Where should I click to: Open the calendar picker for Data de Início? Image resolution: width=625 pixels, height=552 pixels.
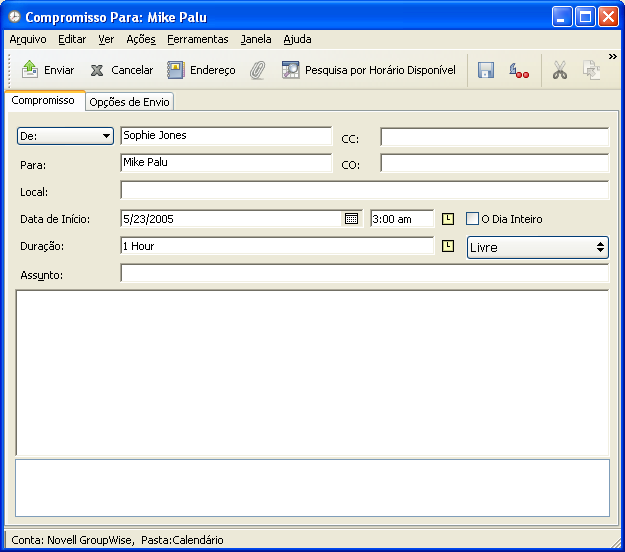tap(351, 219)
